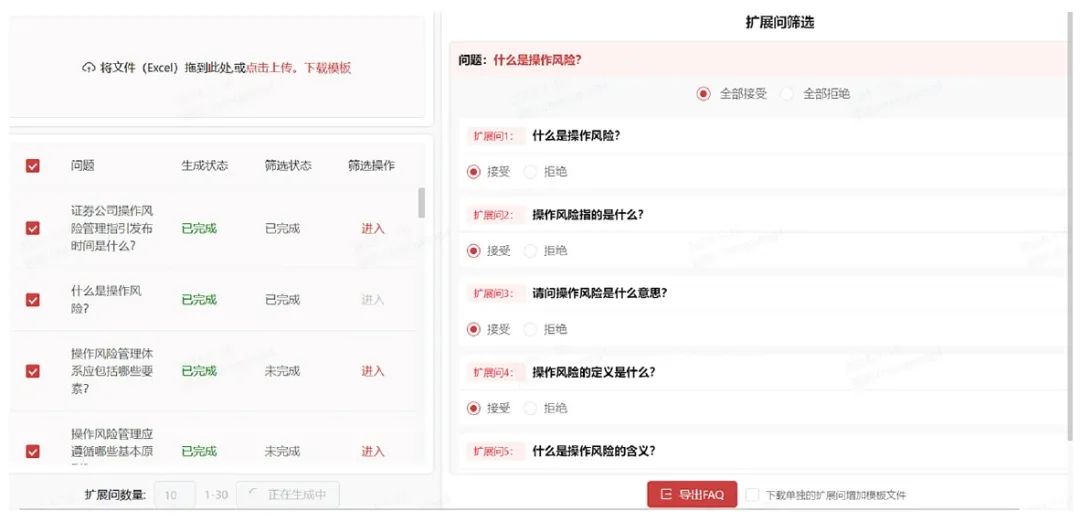Select 接受 for 扩展问2
1080x522 pixels.
point(473,251)
